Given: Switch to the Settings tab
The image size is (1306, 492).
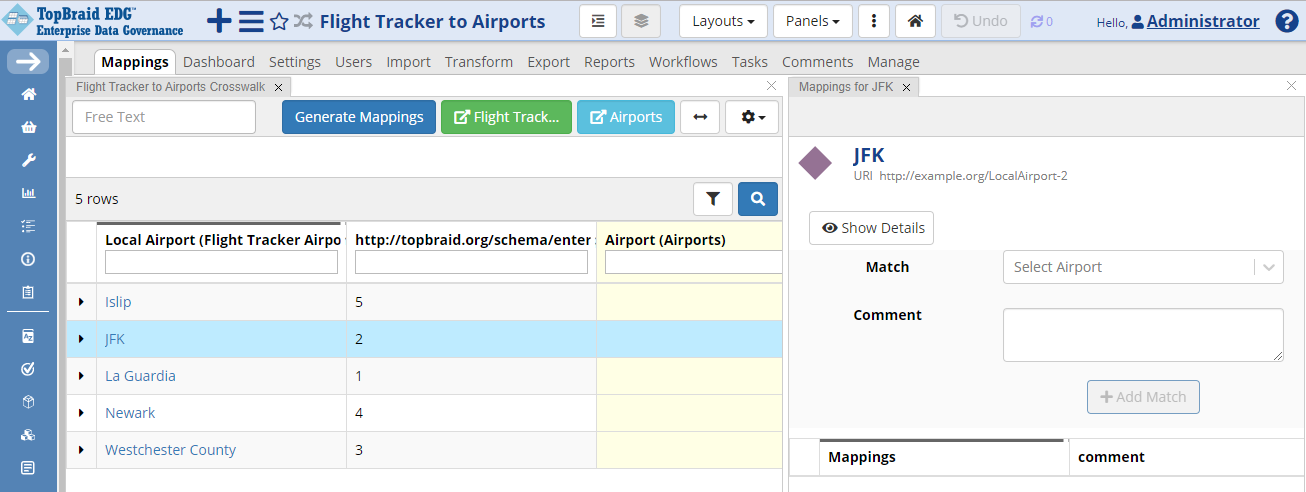Looking at the screenshot, I should 295,62.
